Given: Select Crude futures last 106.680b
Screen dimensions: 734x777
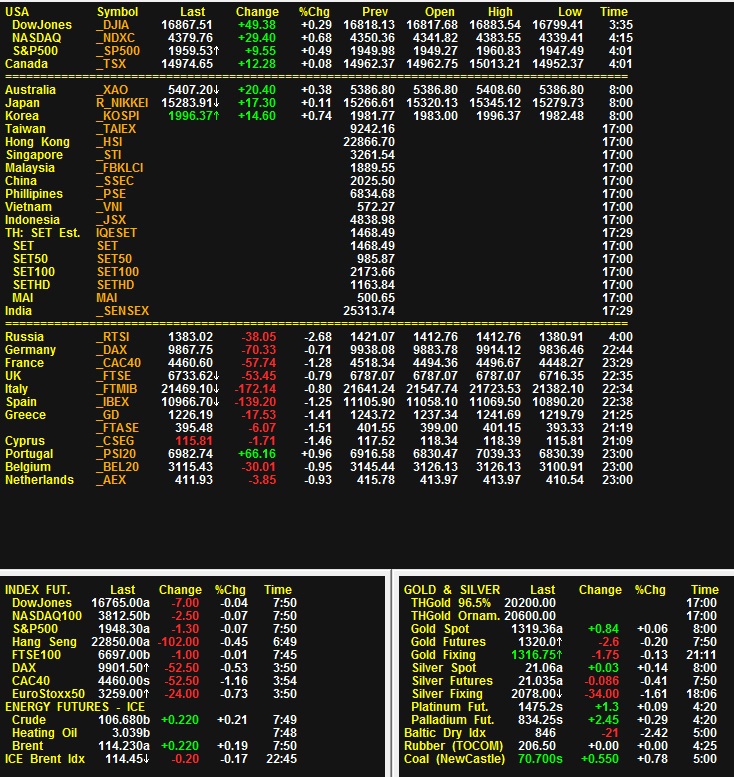Looking at the screenshot, I should pyautogui.click(x=124, y=720).
